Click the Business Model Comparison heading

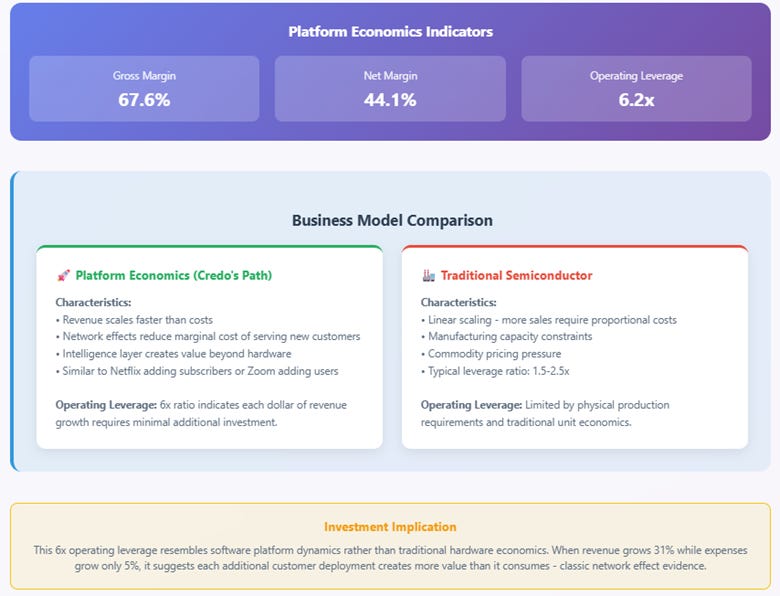click(x=392, y=220)
